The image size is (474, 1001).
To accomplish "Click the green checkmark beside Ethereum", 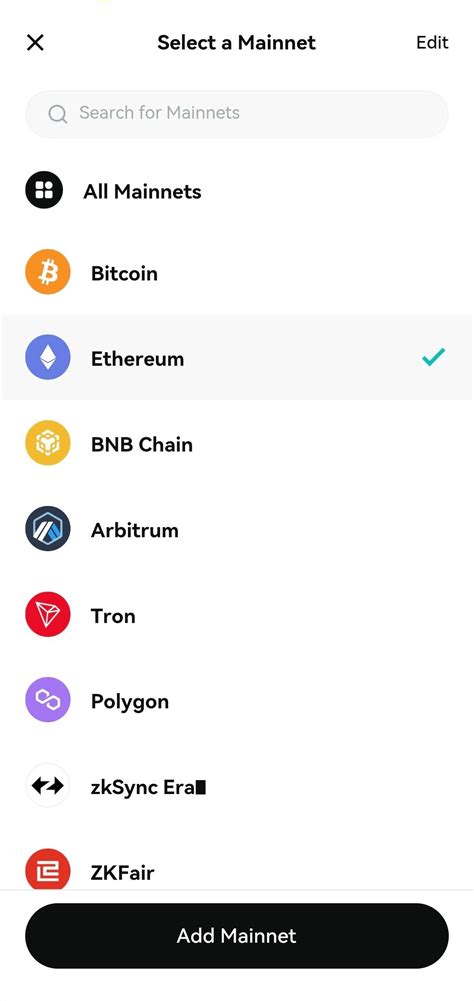I will tap(434, 357).
